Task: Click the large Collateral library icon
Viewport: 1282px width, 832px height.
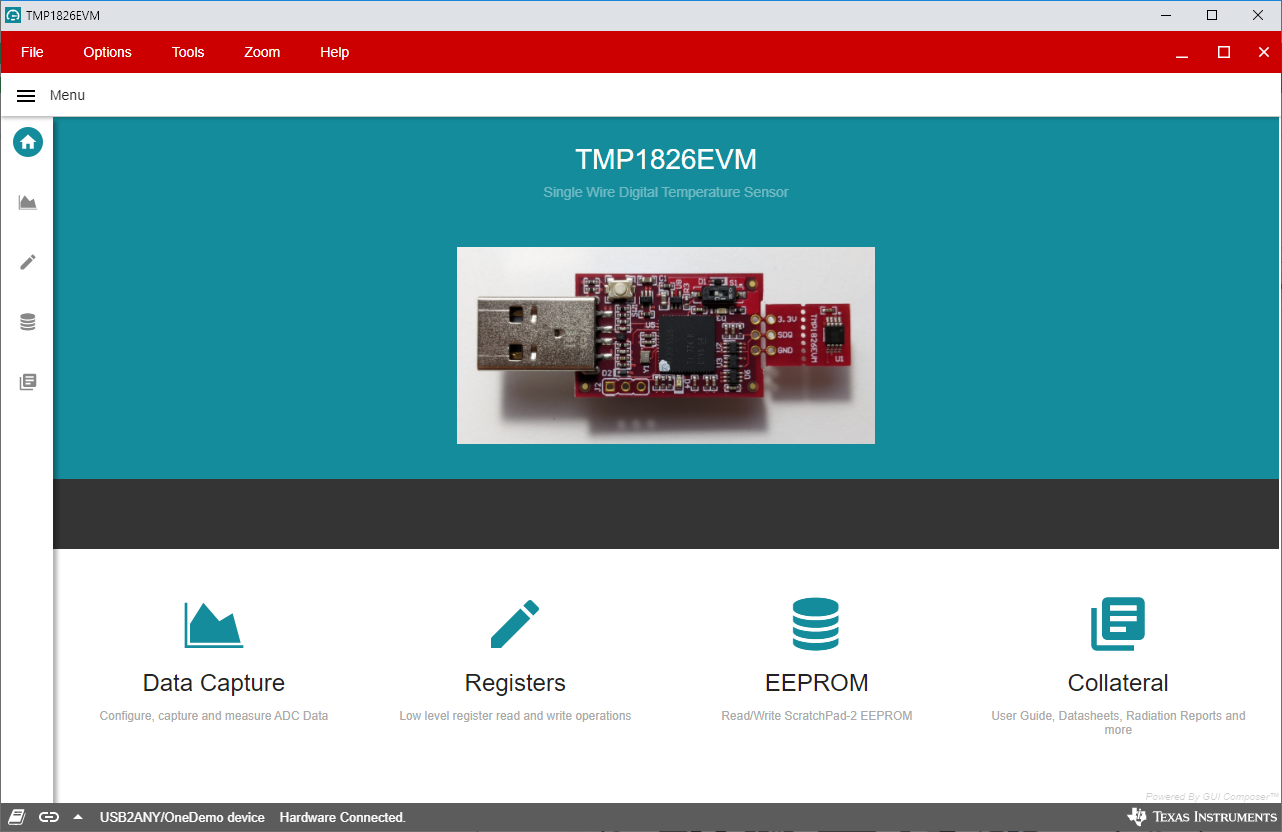Action: tap(1117, 625)
